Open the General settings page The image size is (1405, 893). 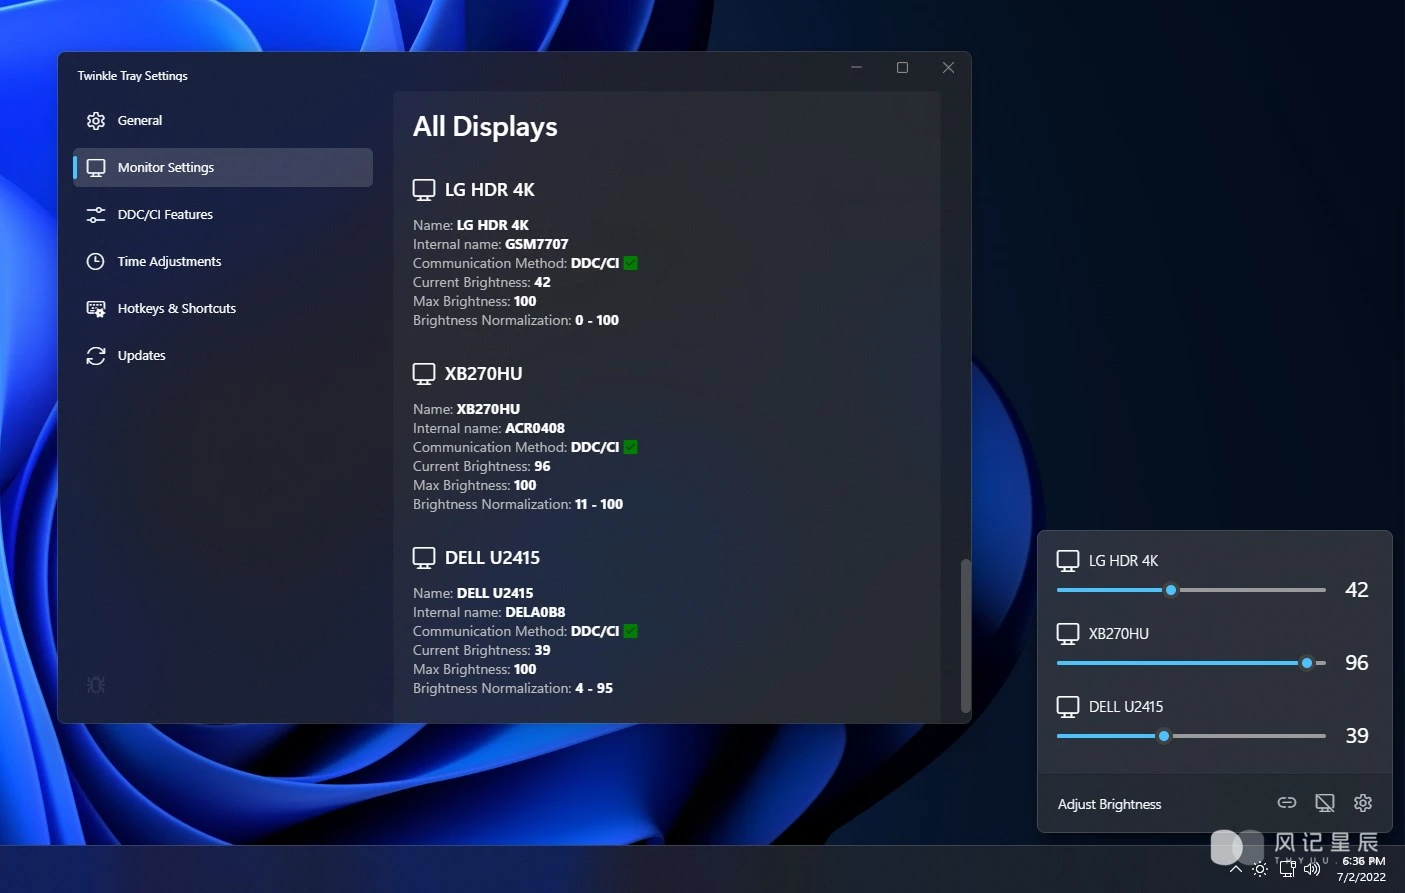click(x=223, y=121)
